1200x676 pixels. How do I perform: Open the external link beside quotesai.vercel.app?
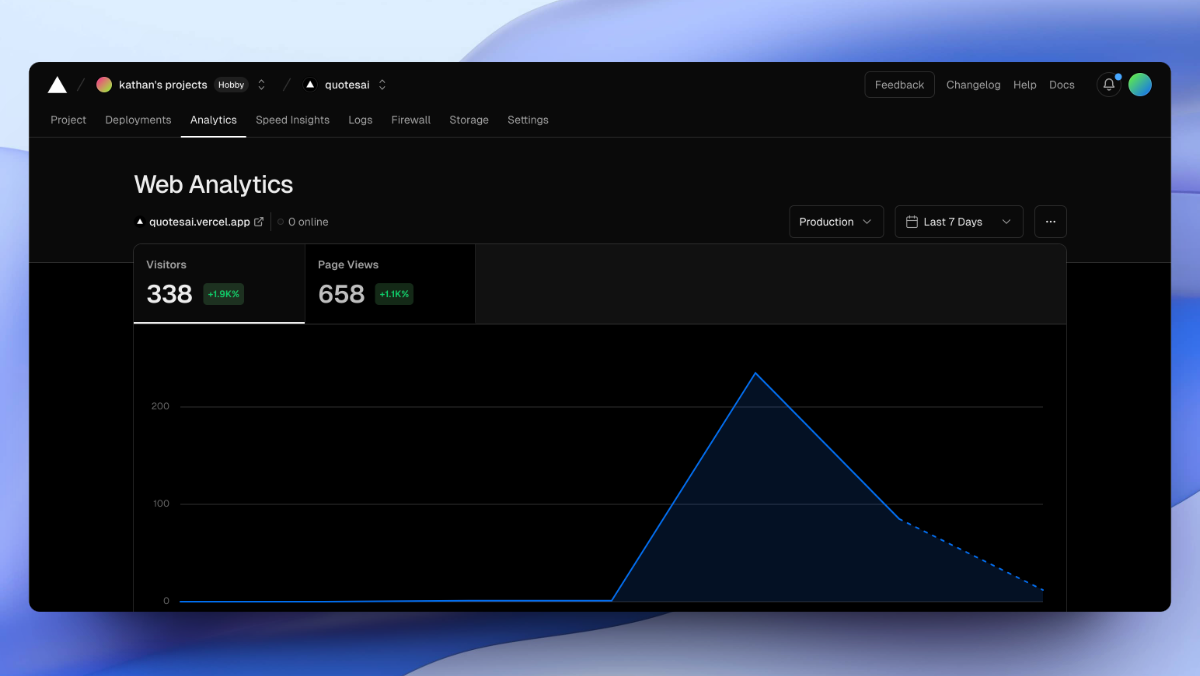260,221
